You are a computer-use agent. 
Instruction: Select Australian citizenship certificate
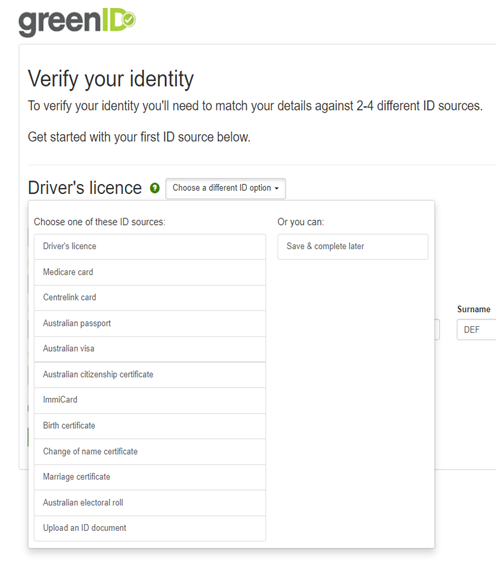[150, 375]
